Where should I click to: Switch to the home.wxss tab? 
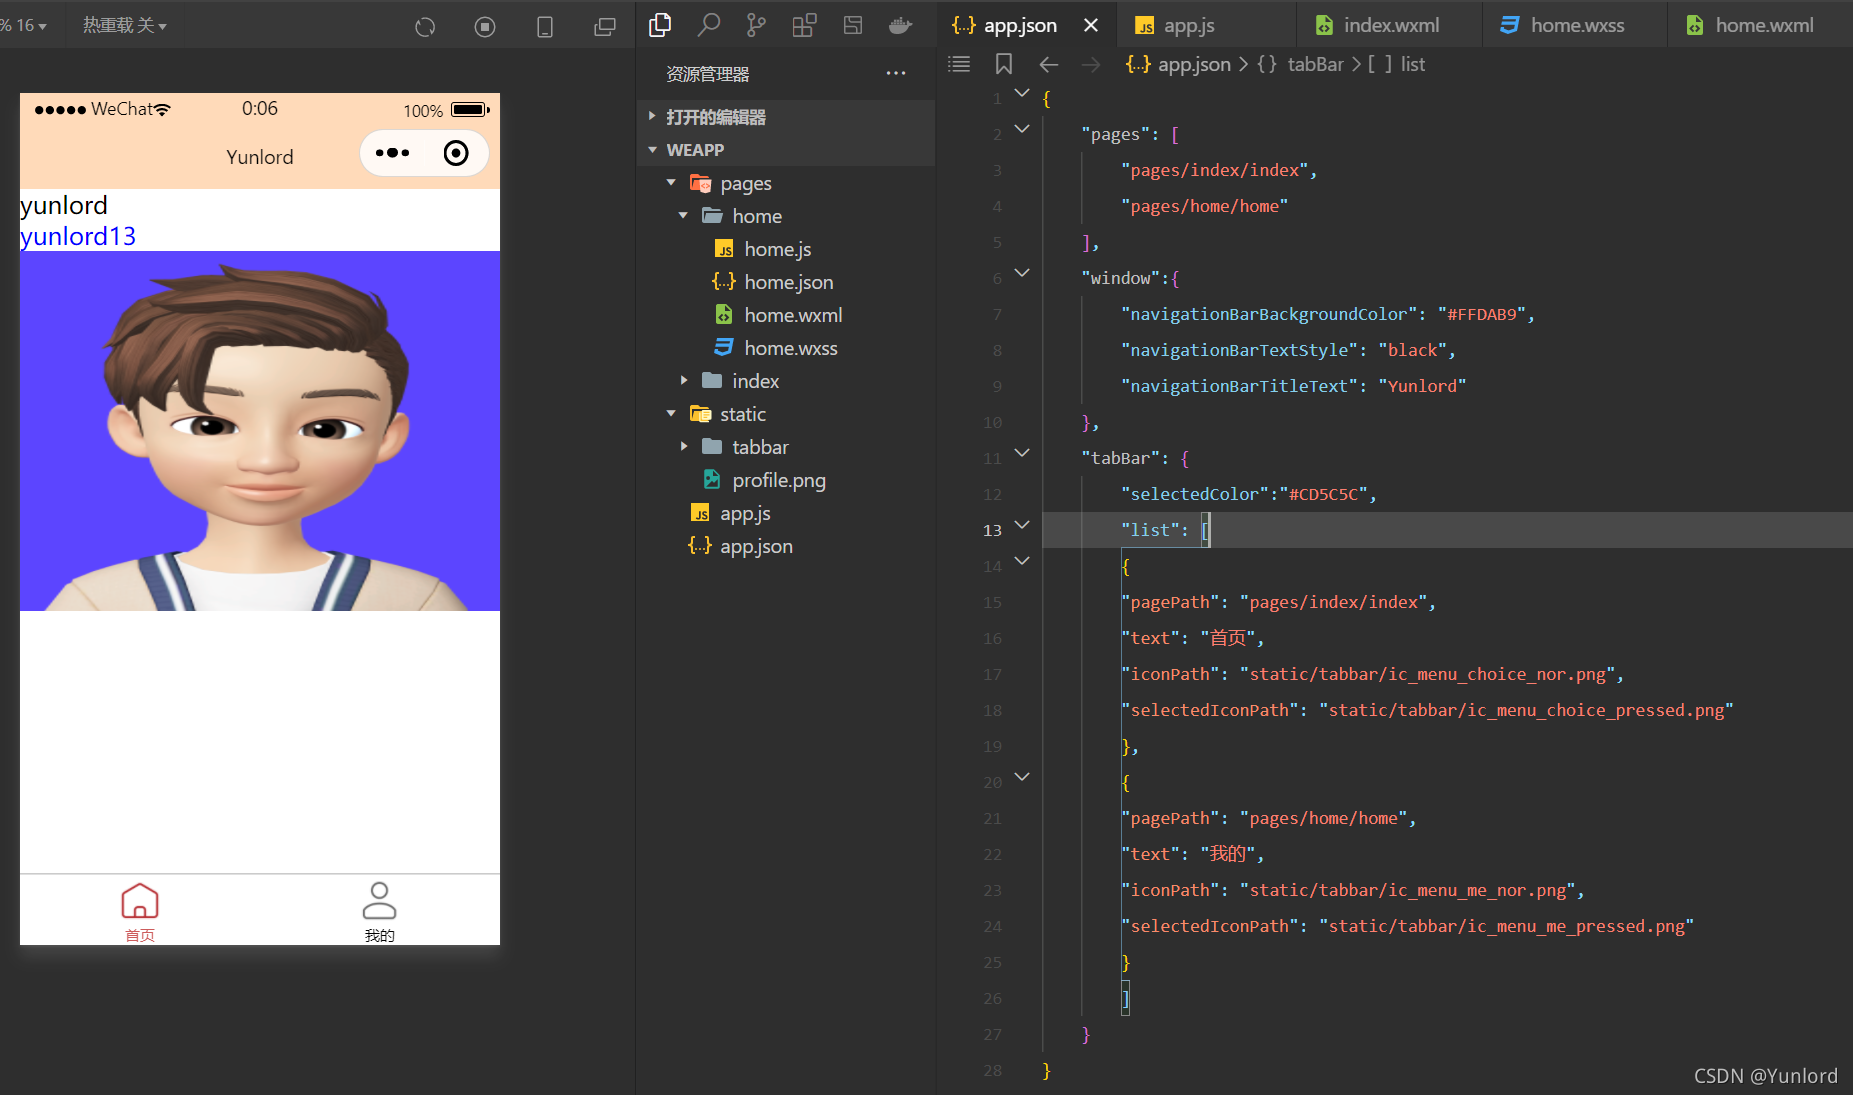[1576, 25]
